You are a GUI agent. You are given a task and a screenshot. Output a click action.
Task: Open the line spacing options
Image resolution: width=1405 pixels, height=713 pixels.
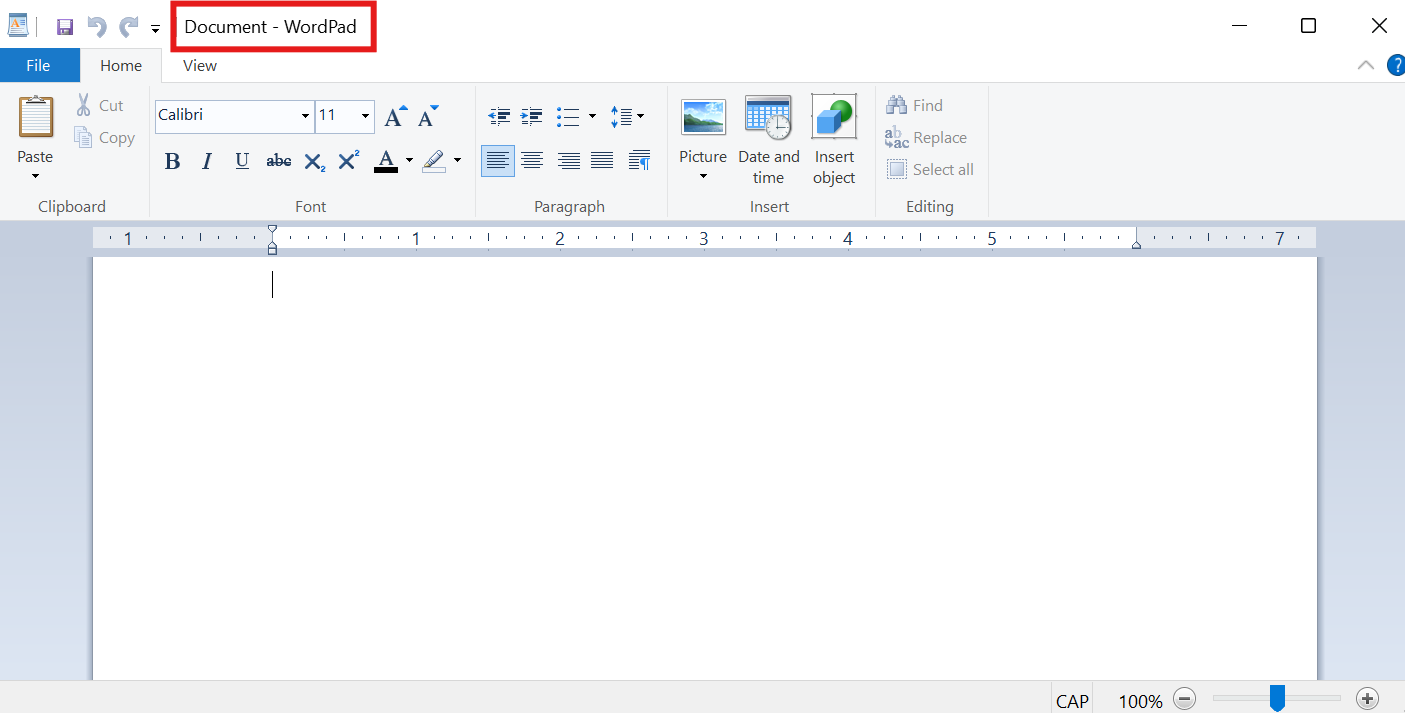627,117
